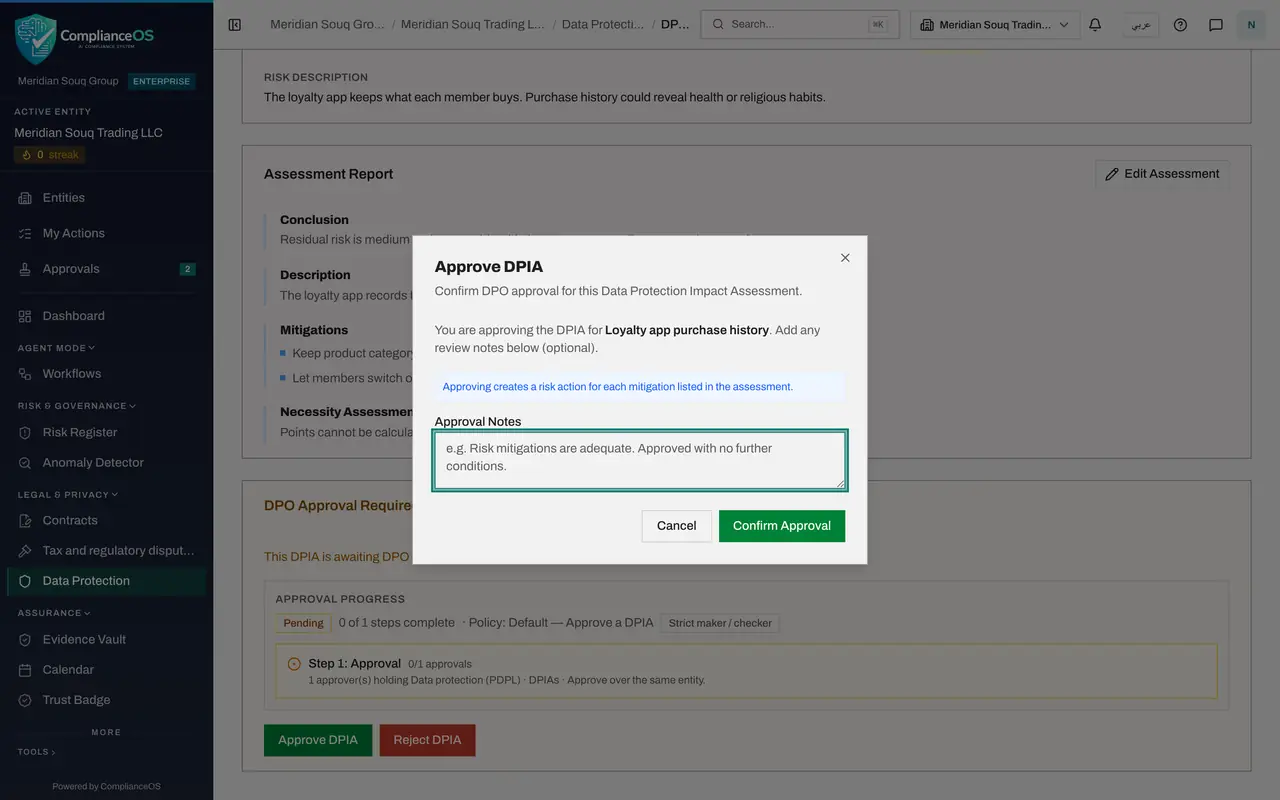Open Data Protection in the sidebar

[106, 581]
